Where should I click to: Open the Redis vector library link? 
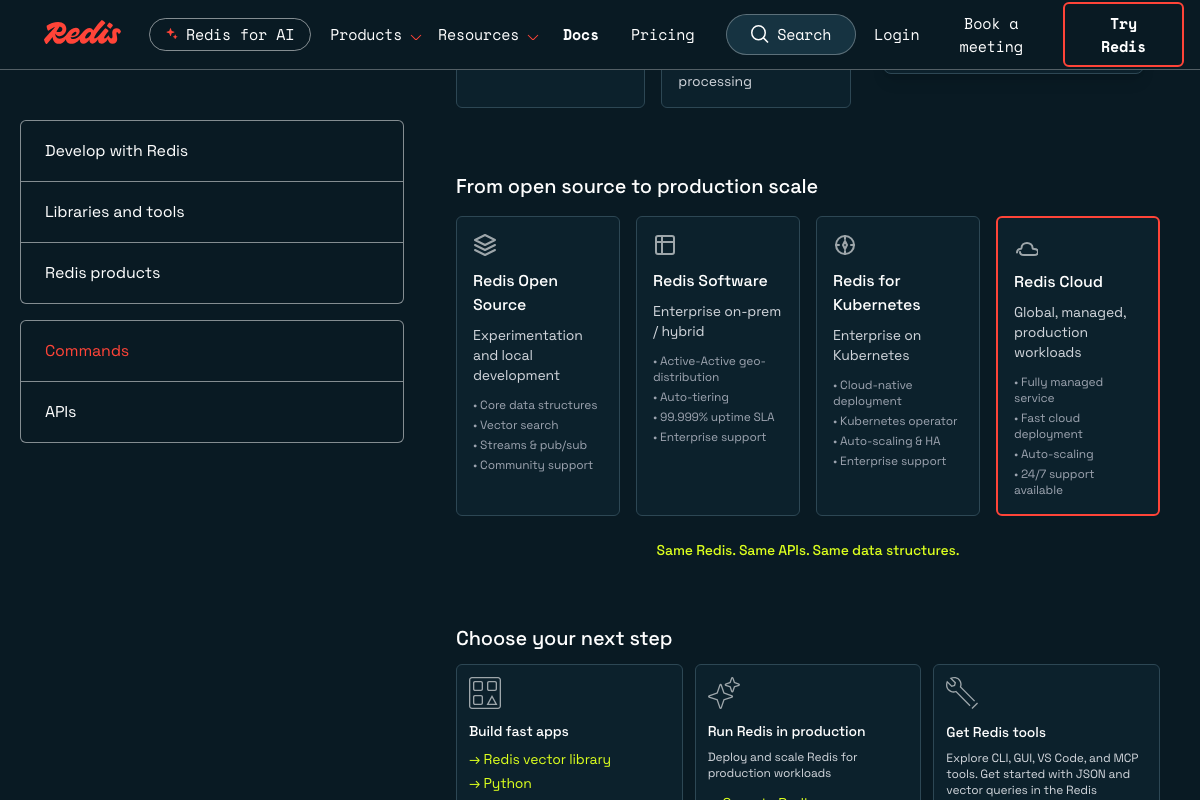(547, 759)
